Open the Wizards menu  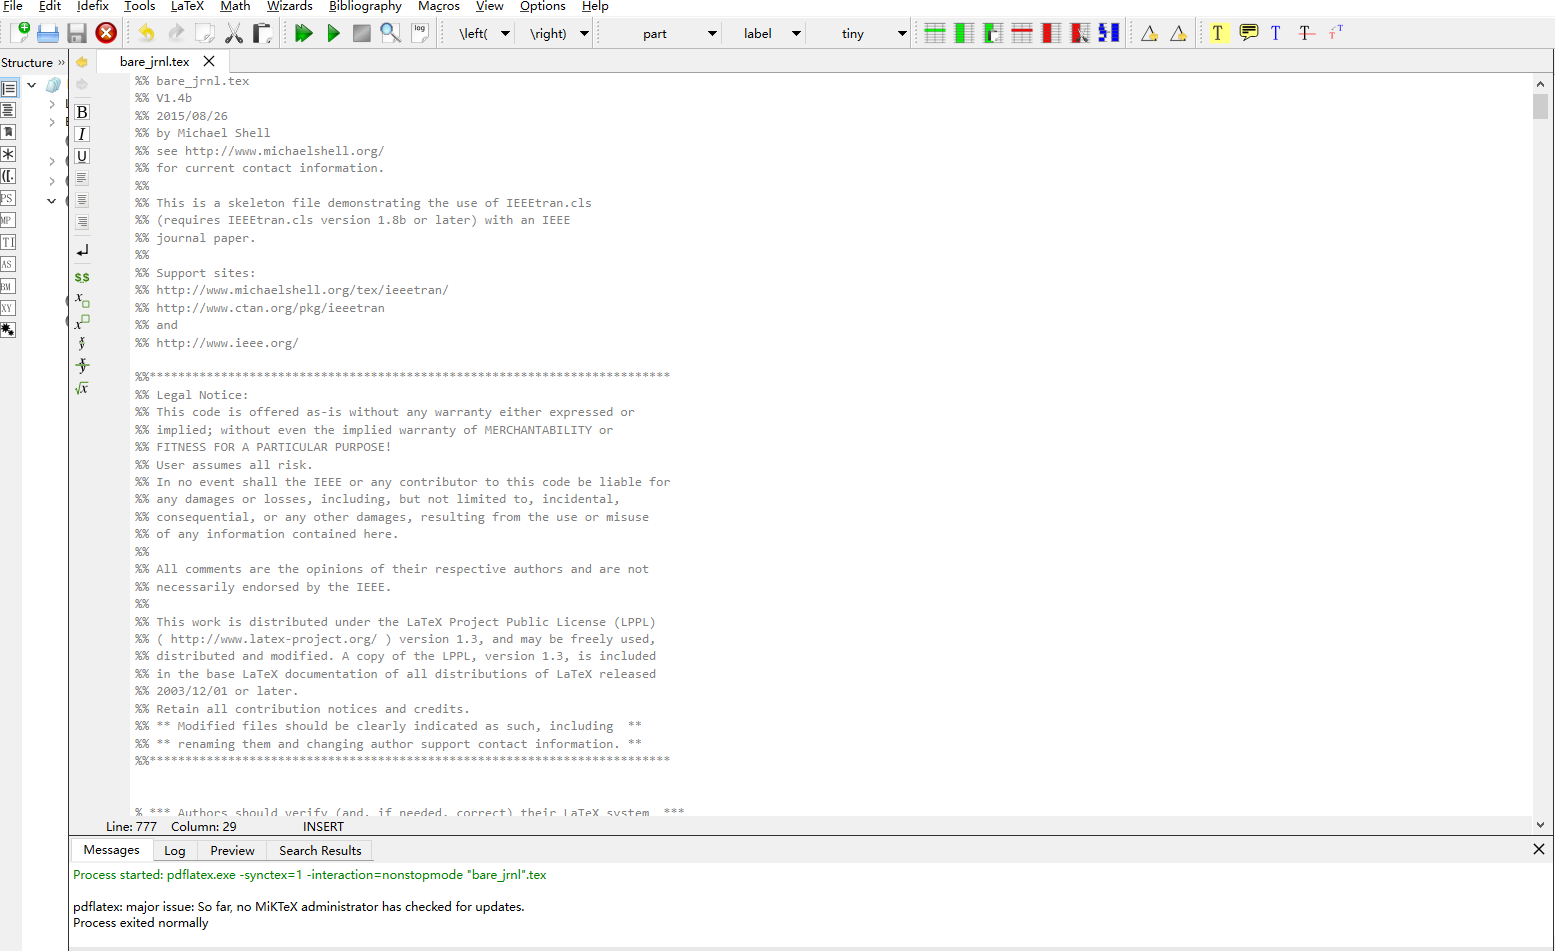[290, 6]
